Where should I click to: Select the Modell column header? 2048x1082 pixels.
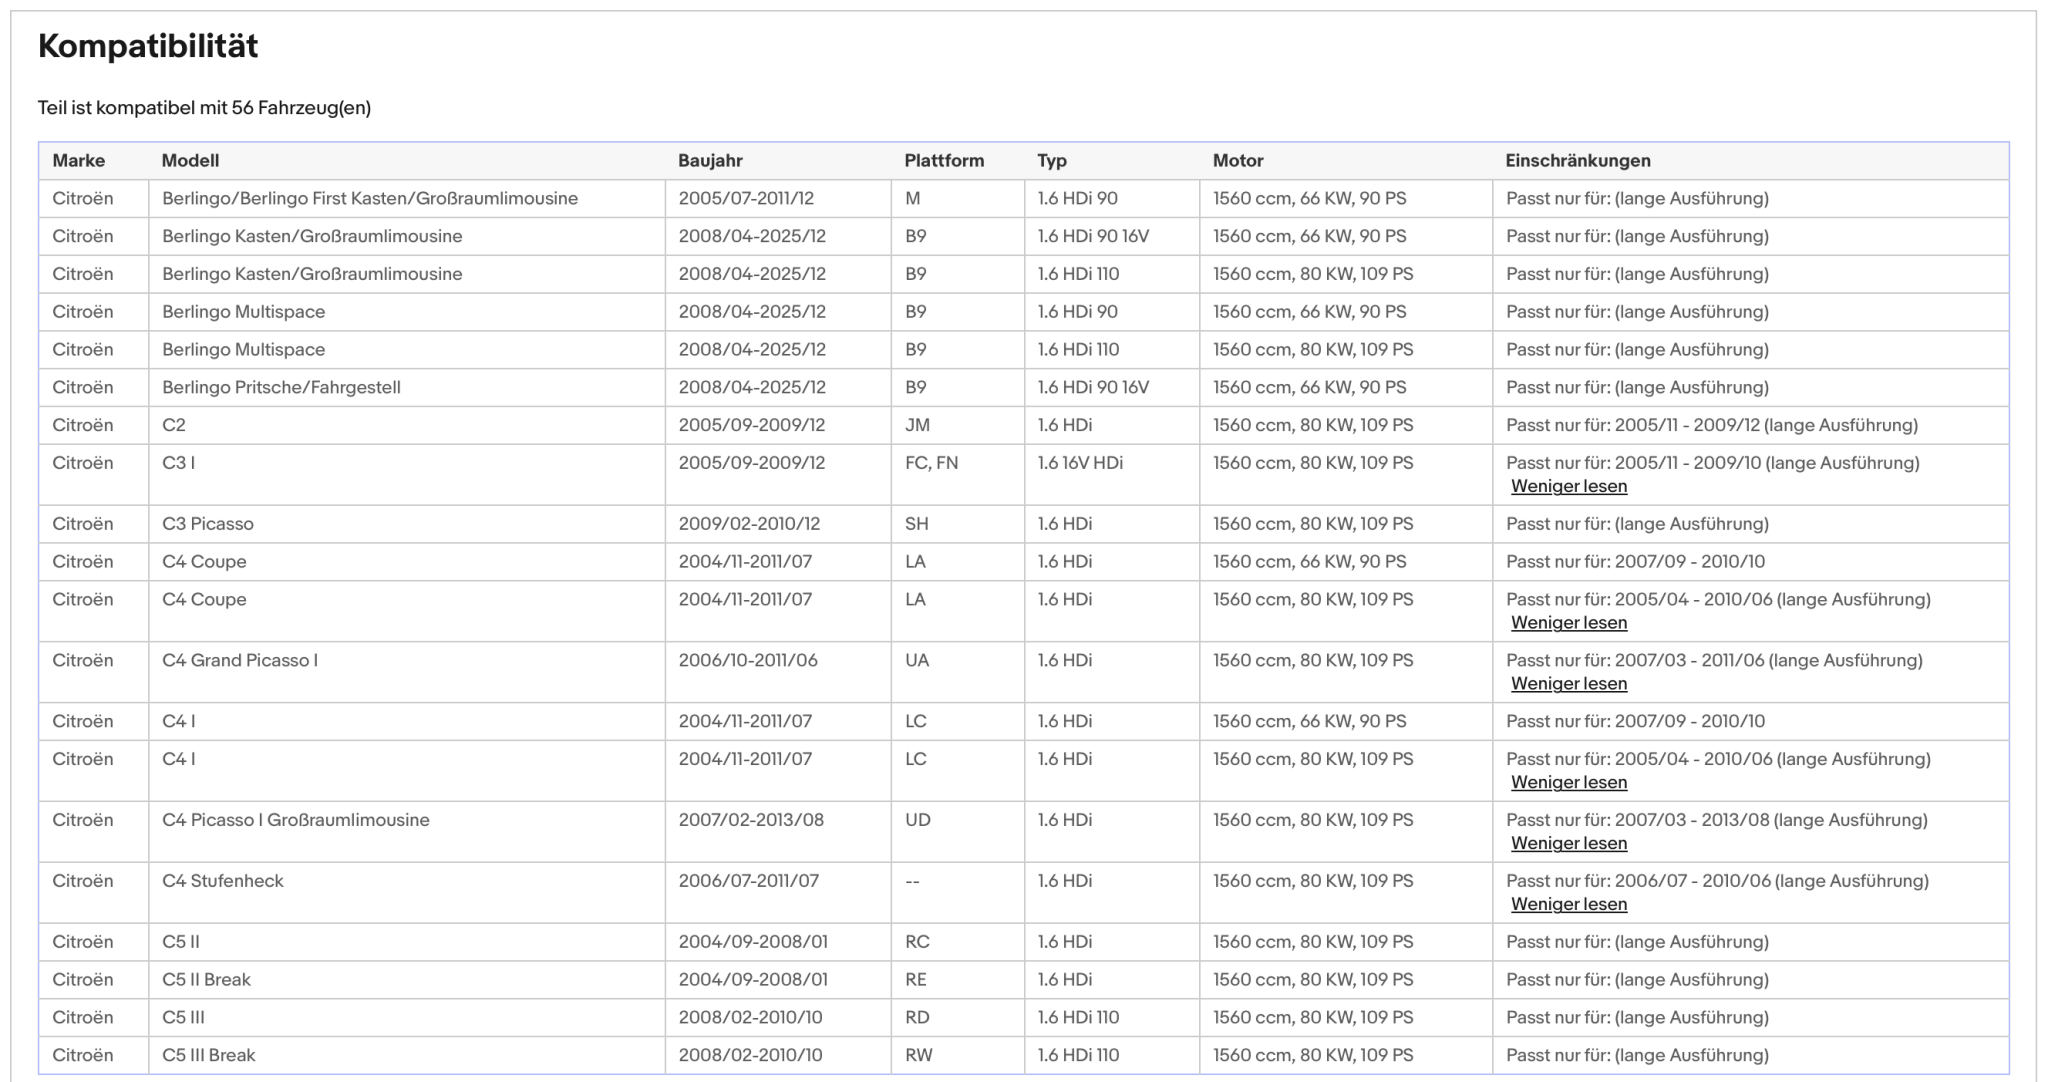pyautogui.click(x=190, y=161)
